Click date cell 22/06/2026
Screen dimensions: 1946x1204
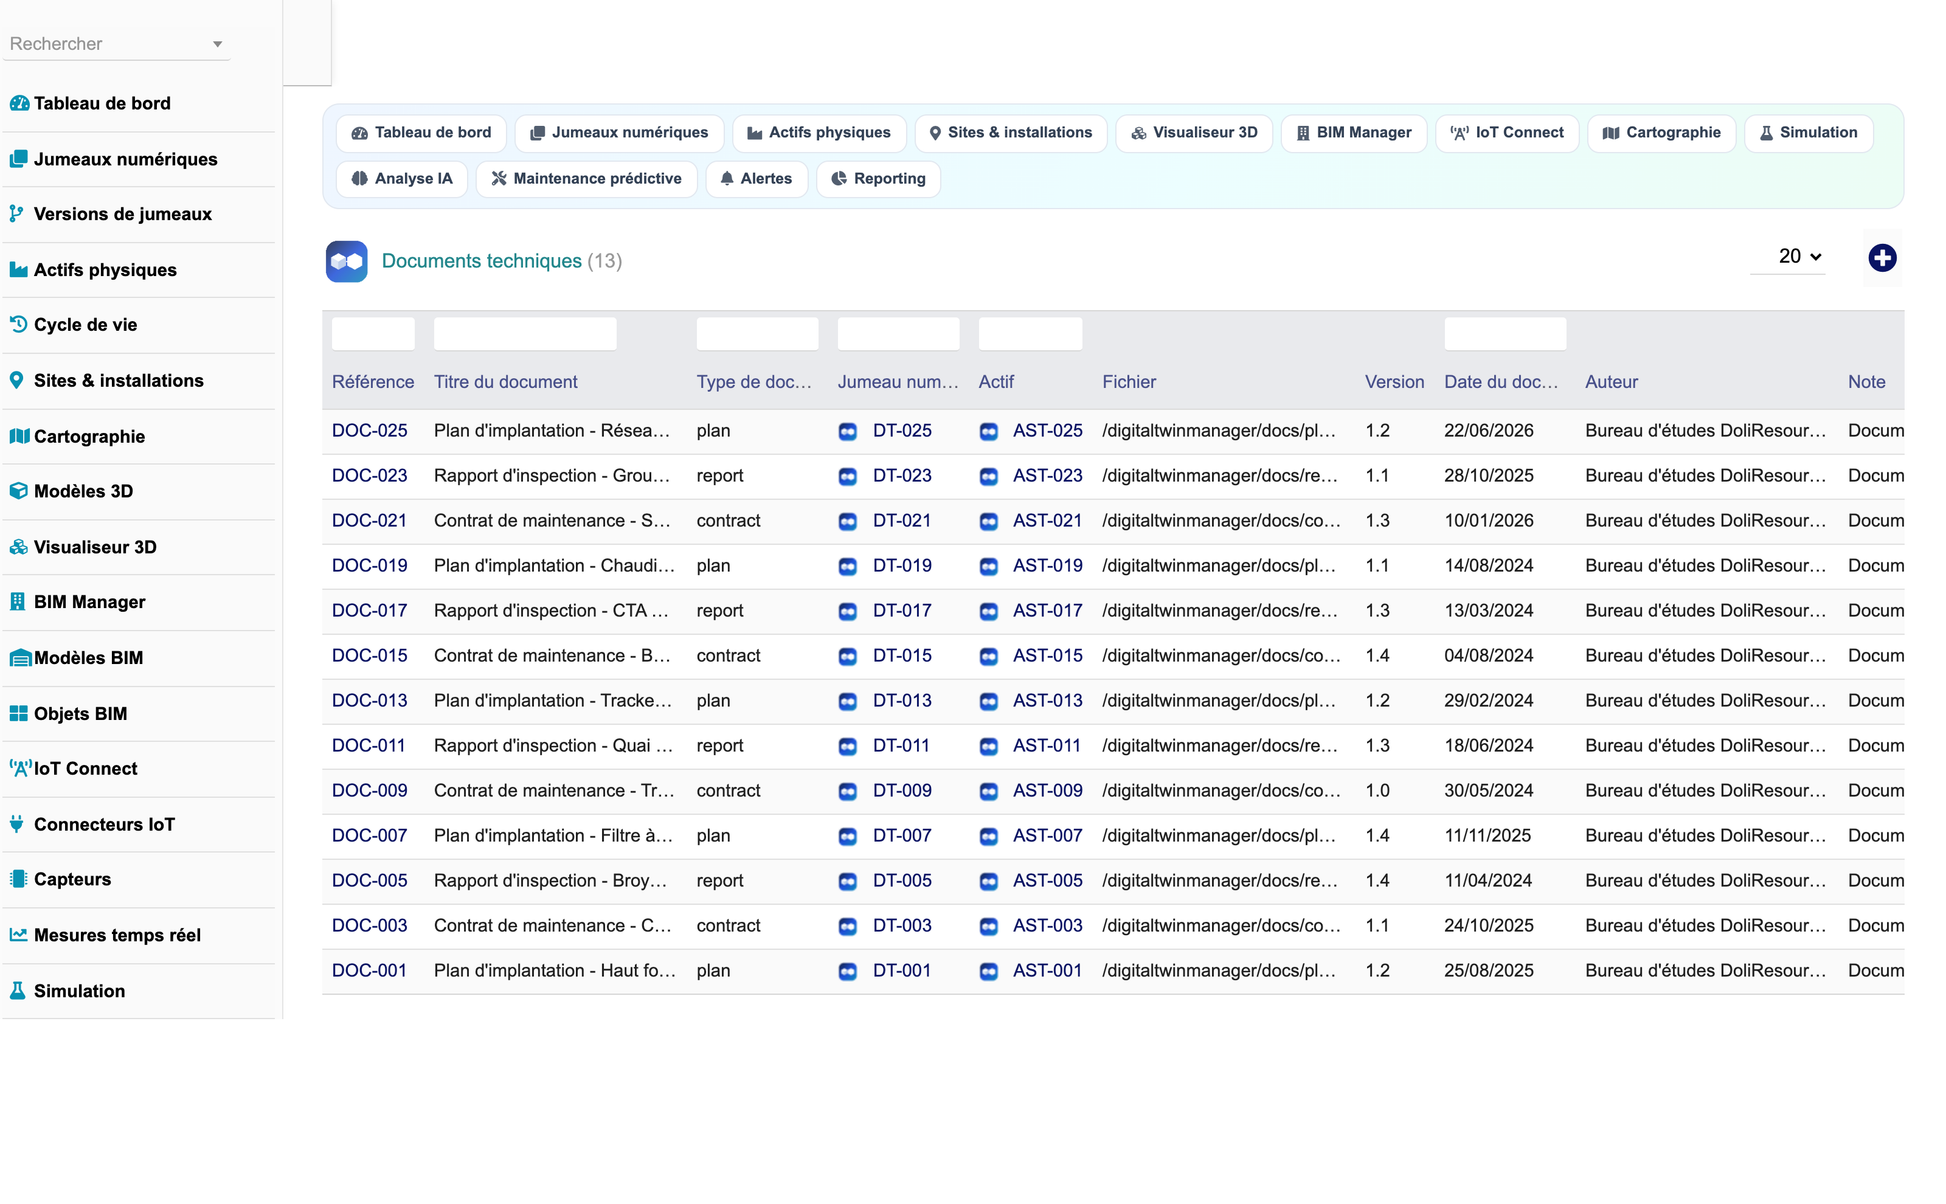coord(1488,431)
